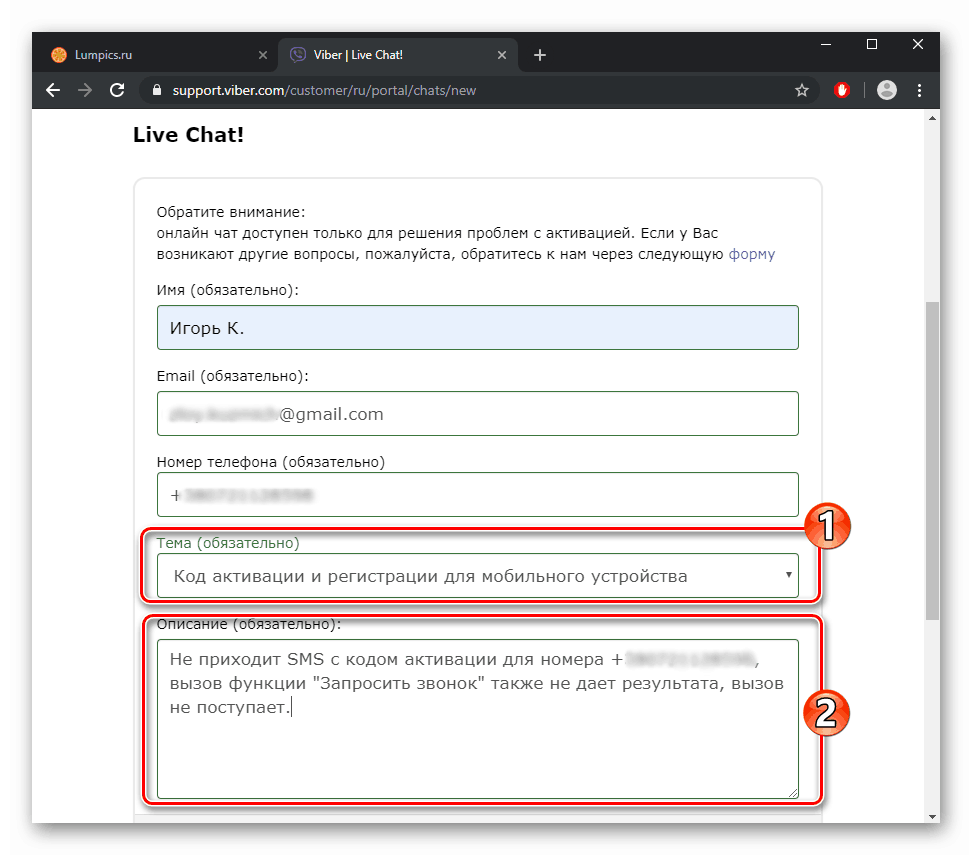Follow the 'форму' link
The image size is (972, 855).
pos(751,254)
